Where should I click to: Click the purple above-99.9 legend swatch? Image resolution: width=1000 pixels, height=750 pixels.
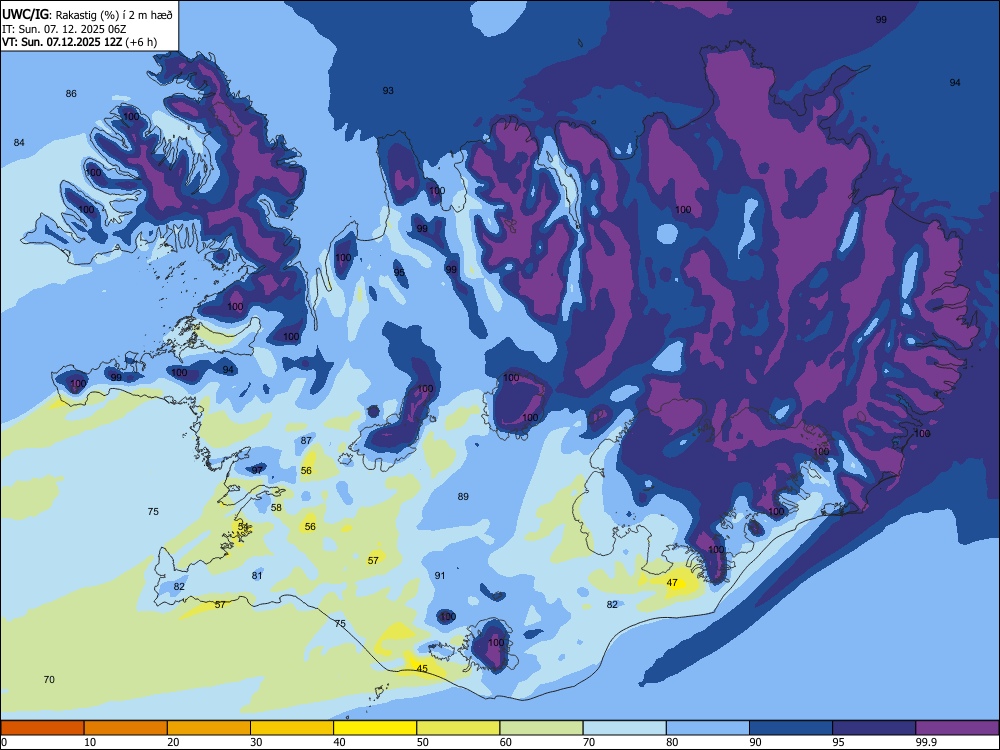tap(957, 728)
